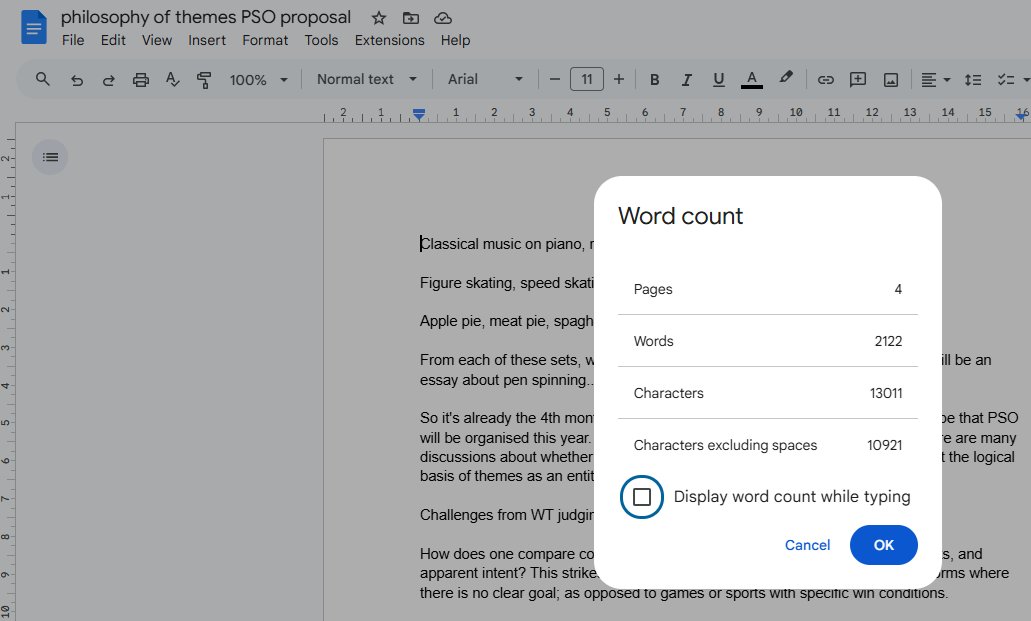
Task: Click the document title text
Action: point(206,17)
